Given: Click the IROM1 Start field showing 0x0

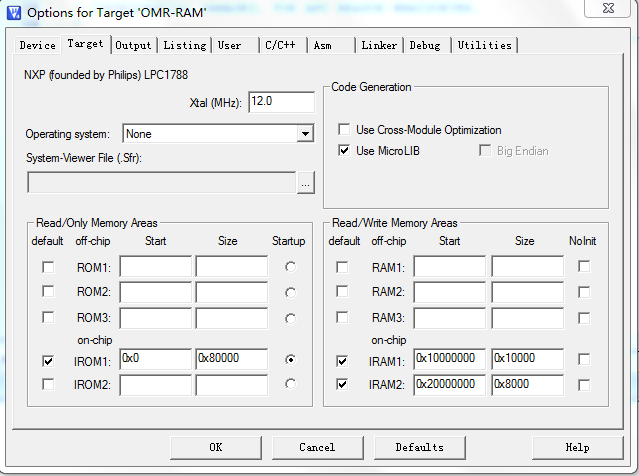Looking at the screenshot, I should (156, 359).
